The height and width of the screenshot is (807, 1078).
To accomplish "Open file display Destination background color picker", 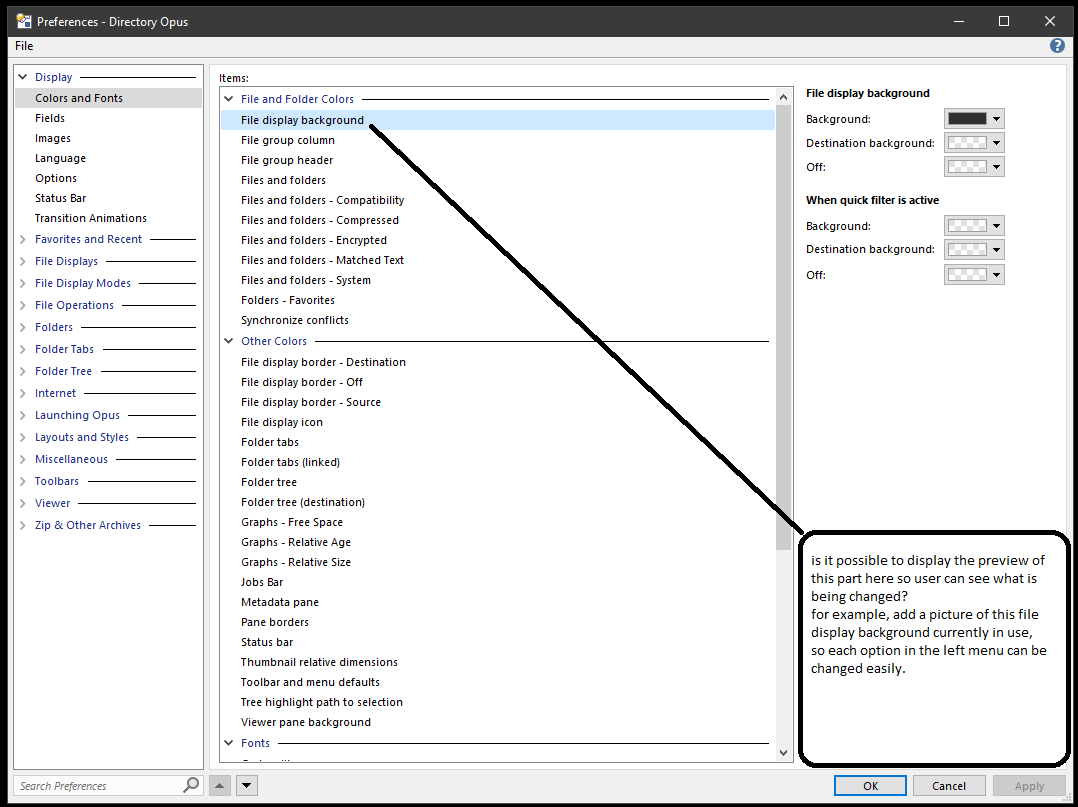I will (x=974, y=143).
